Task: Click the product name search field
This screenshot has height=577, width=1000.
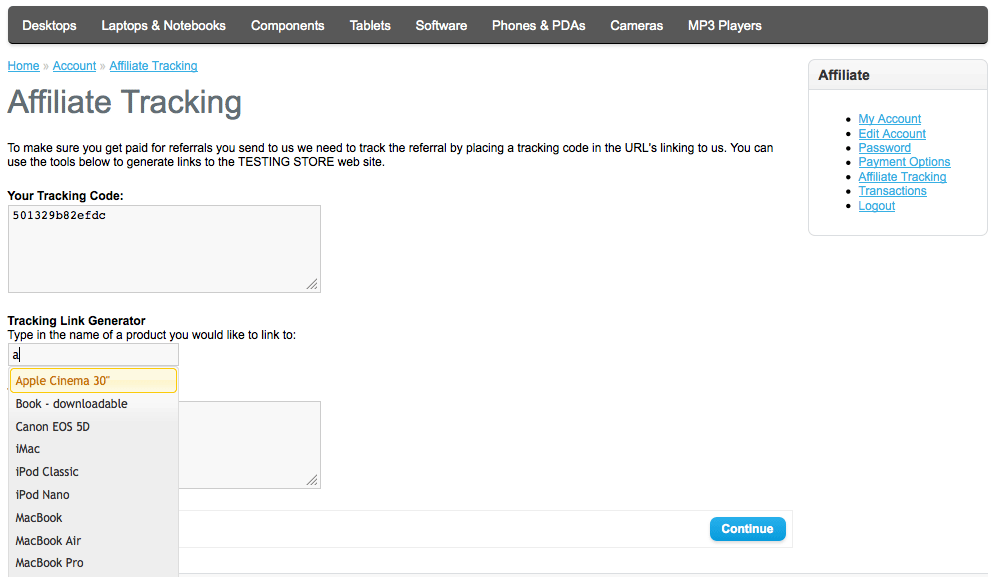Action: tap(93, 355)
